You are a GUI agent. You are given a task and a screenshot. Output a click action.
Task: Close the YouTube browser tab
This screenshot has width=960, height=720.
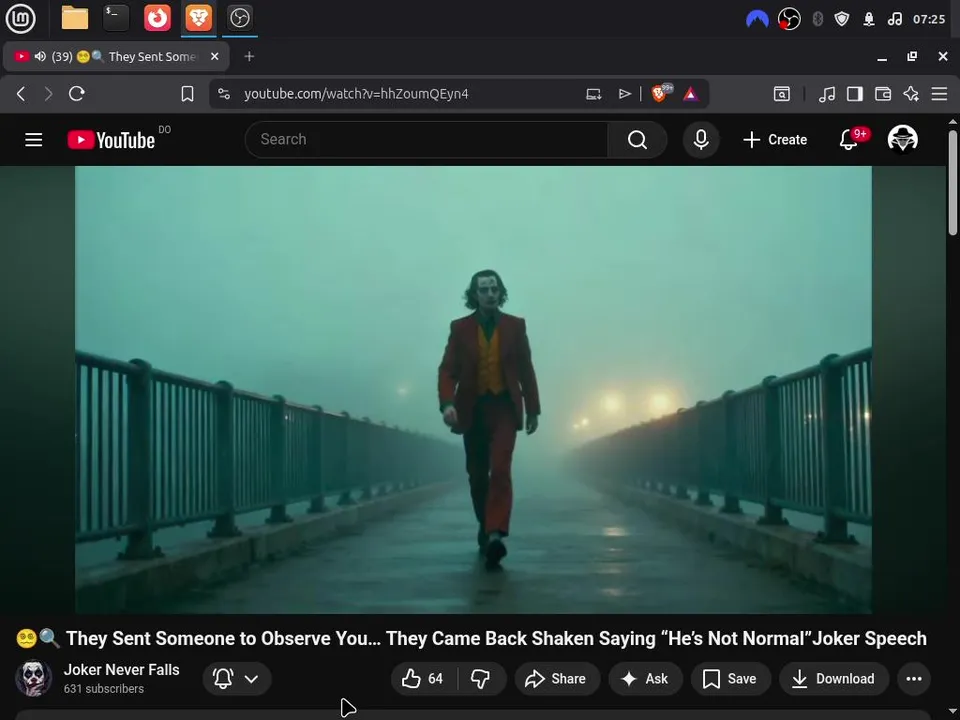[x=214, y=56]
